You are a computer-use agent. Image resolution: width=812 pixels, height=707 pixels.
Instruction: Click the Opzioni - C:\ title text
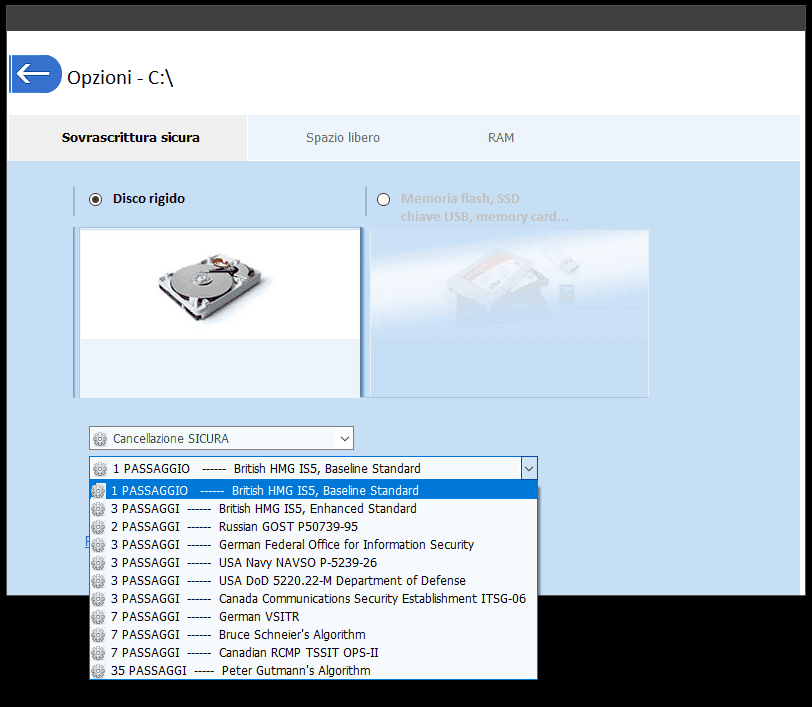click(120, 78)
